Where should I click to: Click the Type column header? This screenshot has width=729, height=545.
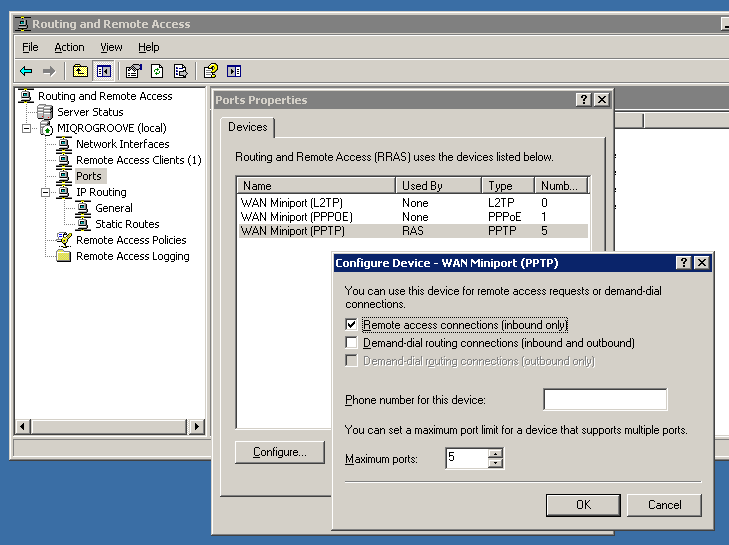pos(508,186)
